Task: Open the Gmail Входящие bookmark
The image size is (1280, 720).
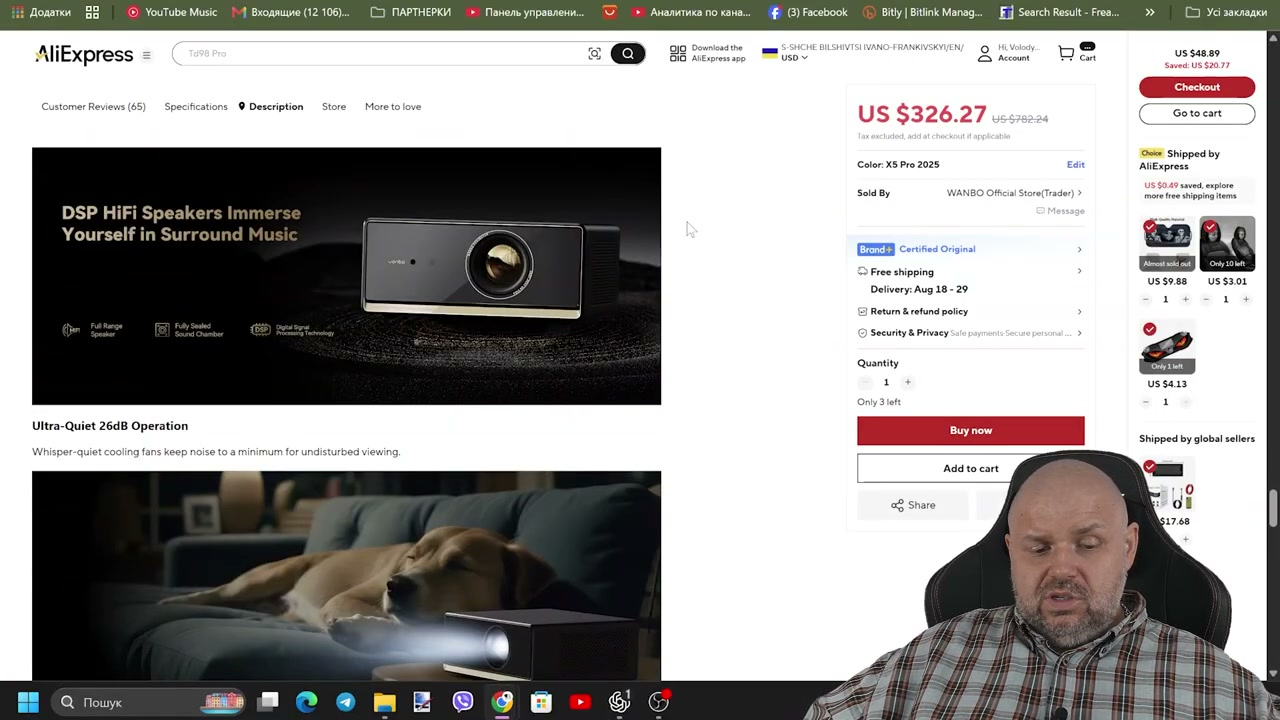Action: (291, 12)
